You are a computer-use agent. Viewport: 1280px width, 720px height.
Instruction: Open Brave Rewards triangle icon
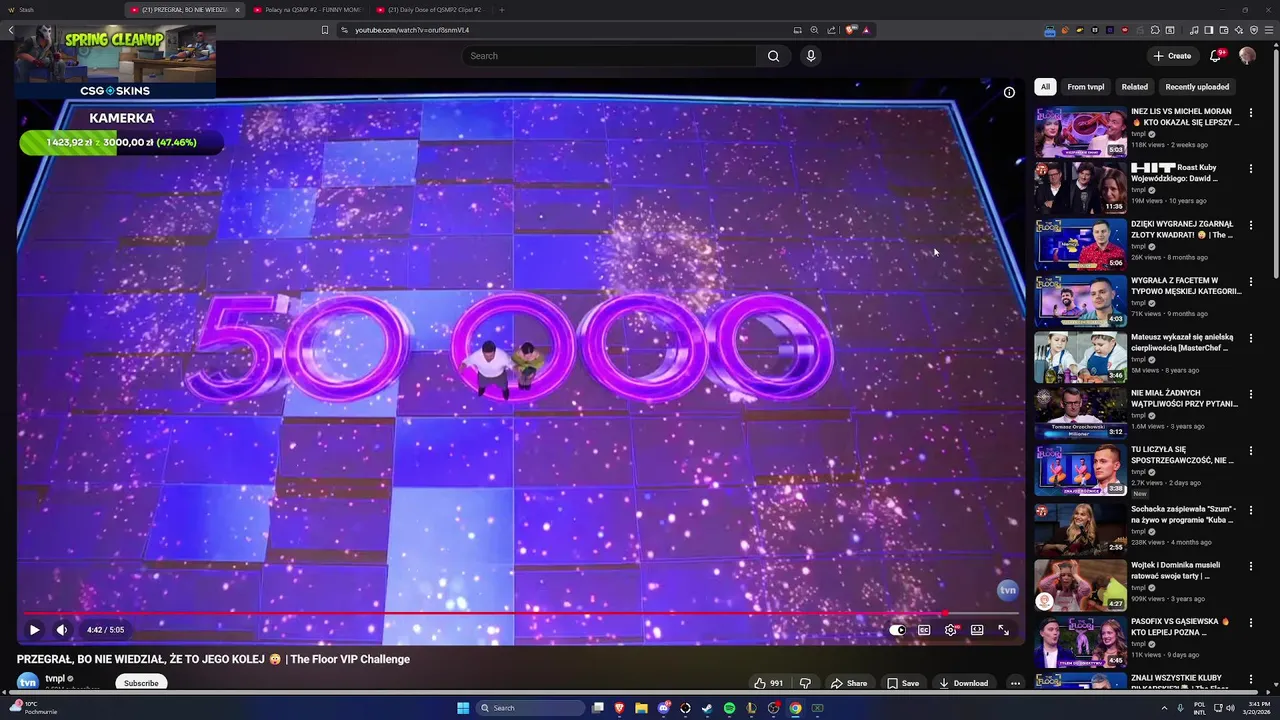pos(866,30)
